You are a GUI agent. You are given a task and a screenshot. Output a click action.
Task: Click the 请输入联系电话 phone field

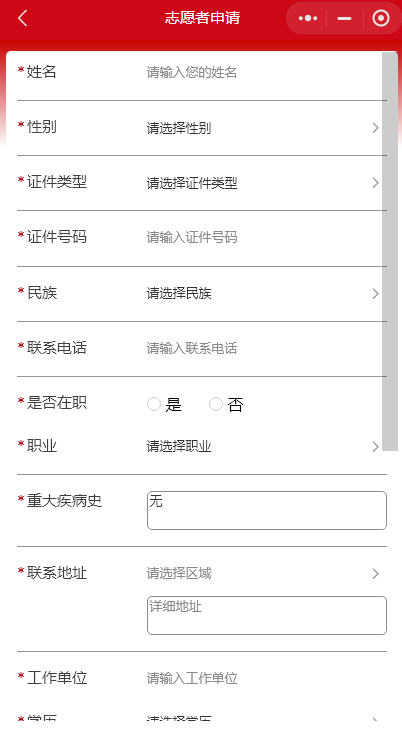(263, 348)
